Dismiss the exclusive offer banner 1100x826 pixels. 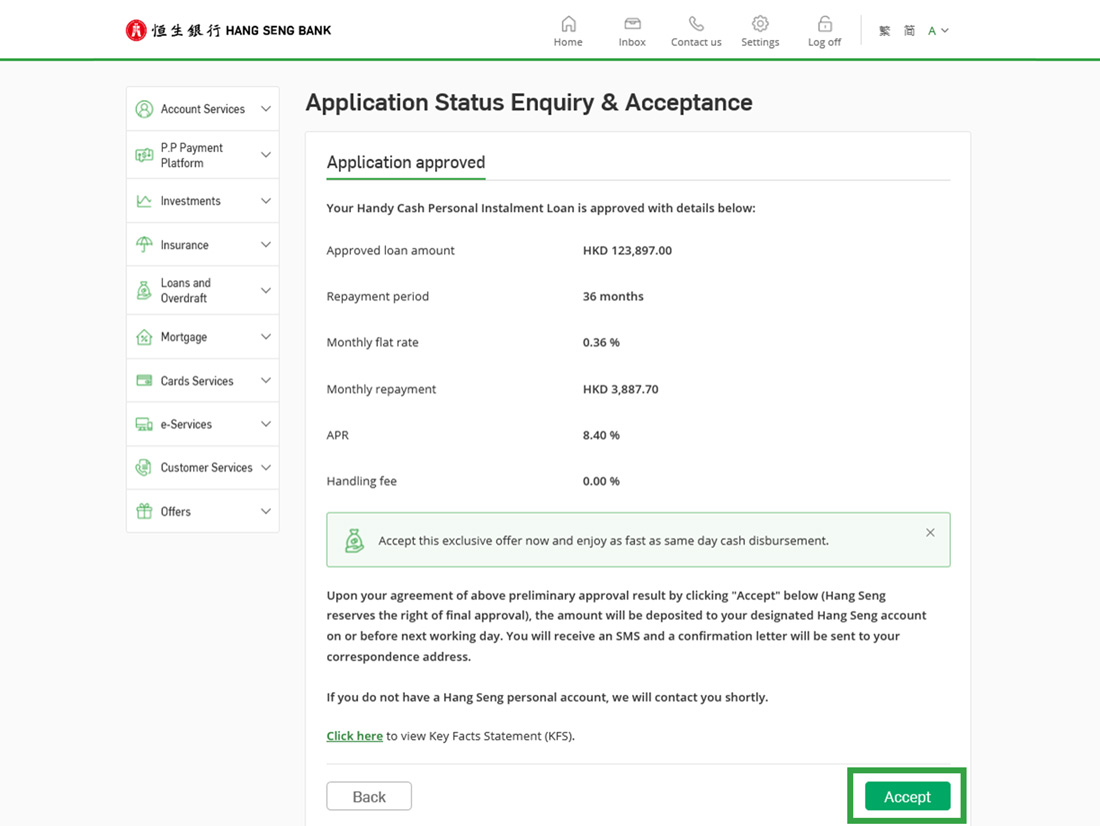point(930,533)
